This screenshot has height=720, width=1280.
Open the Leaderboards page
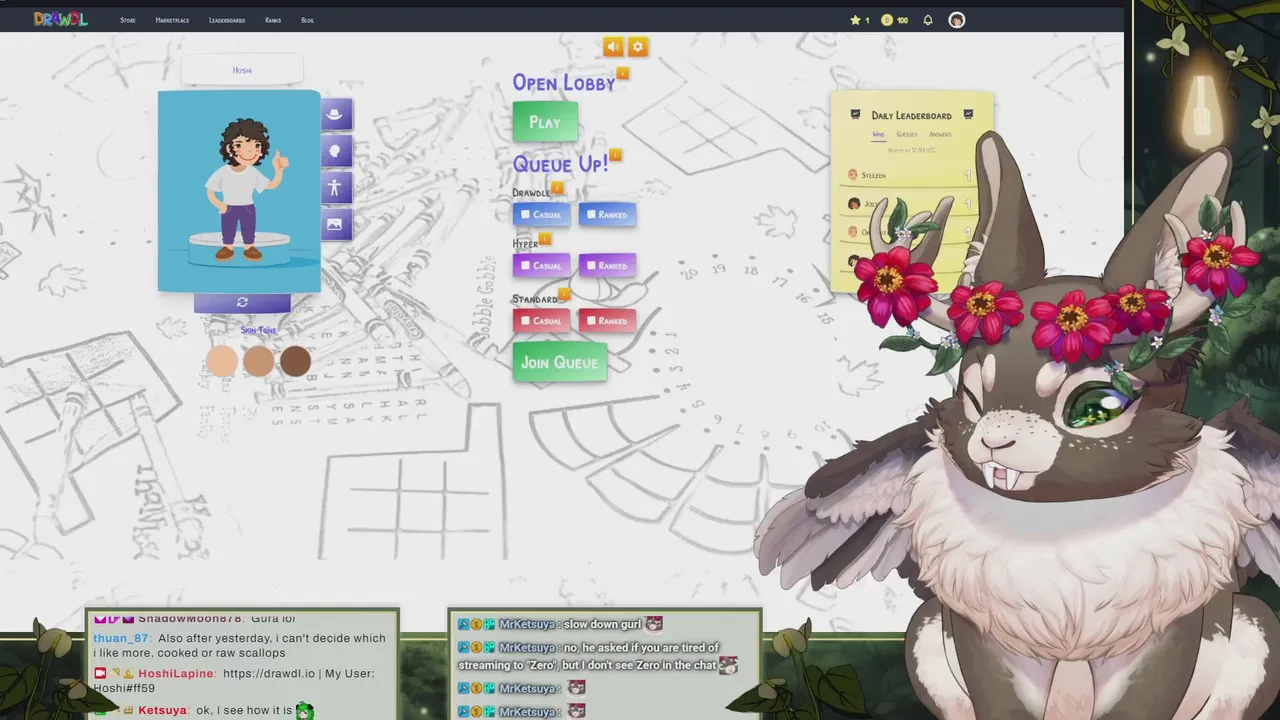[x=227, y=20]
